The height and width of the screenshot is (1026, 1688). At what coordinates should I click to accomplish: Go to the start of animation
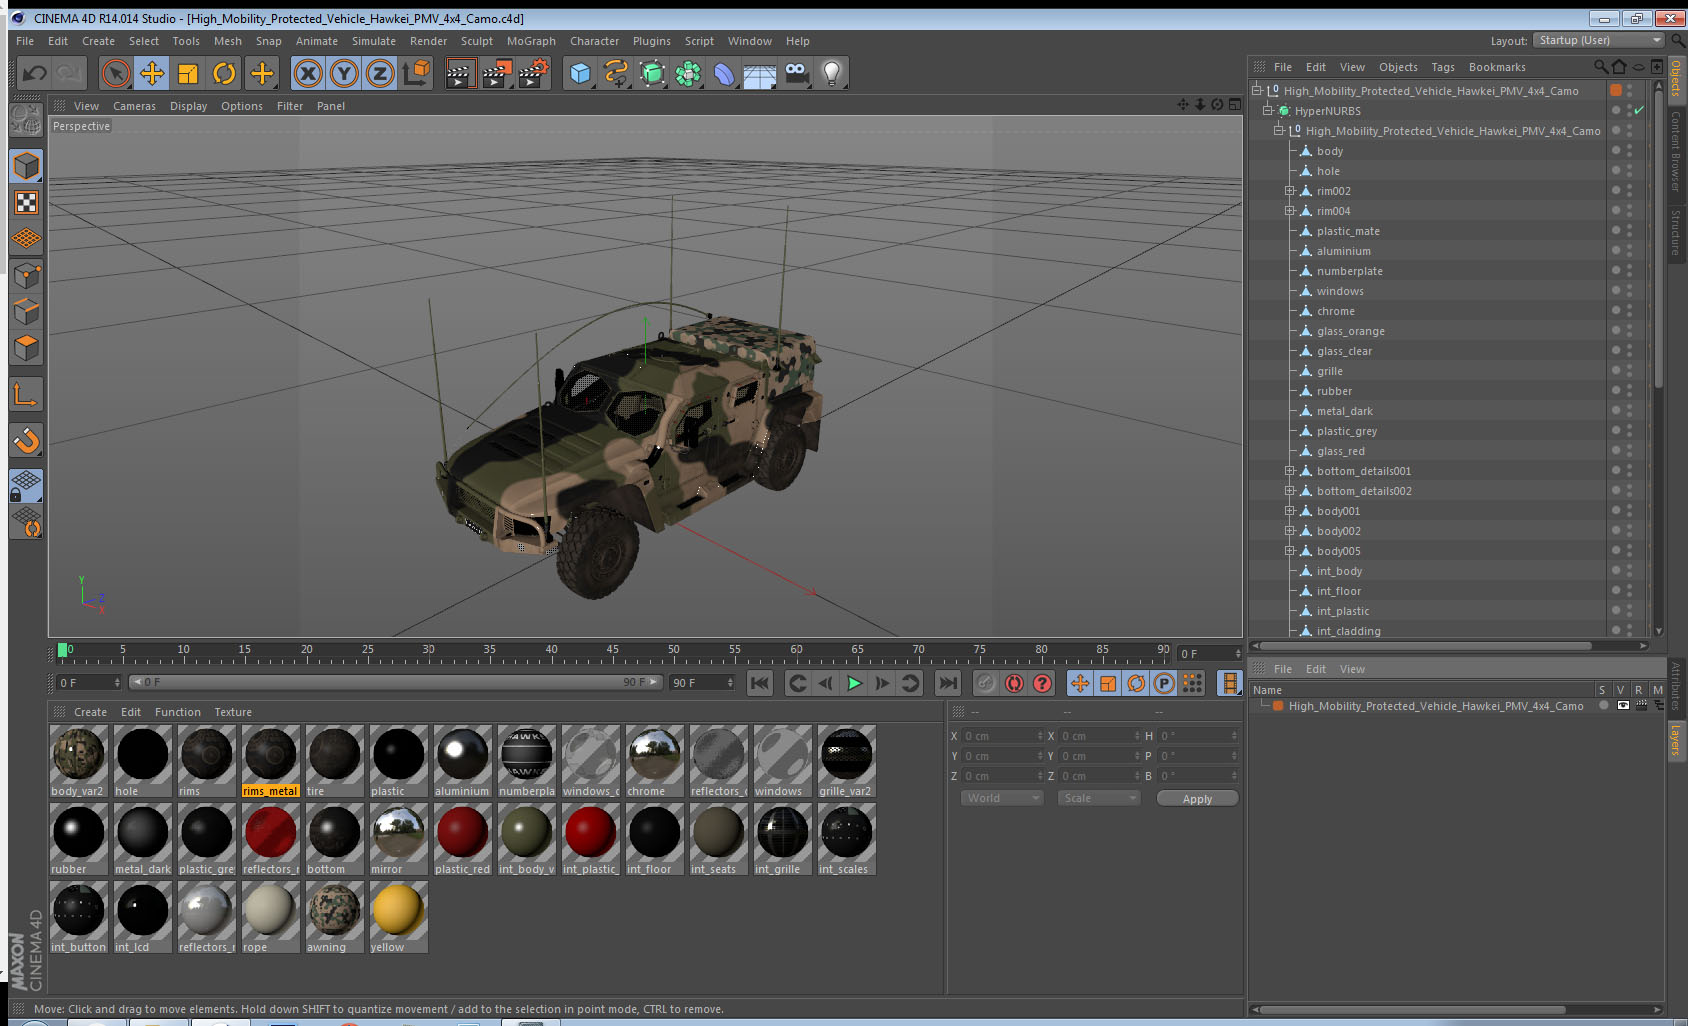tap(760, 683)
